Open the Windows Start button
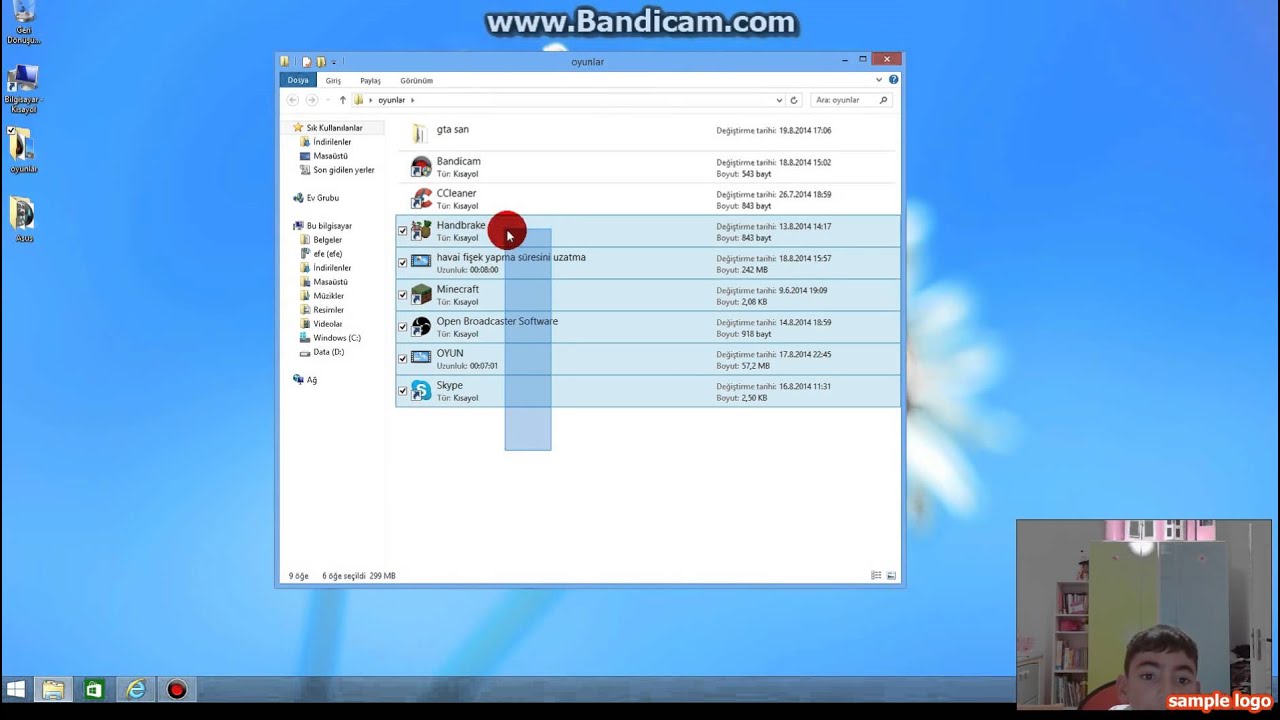This screenshot has height=720, width=1280. pos(16,690)
